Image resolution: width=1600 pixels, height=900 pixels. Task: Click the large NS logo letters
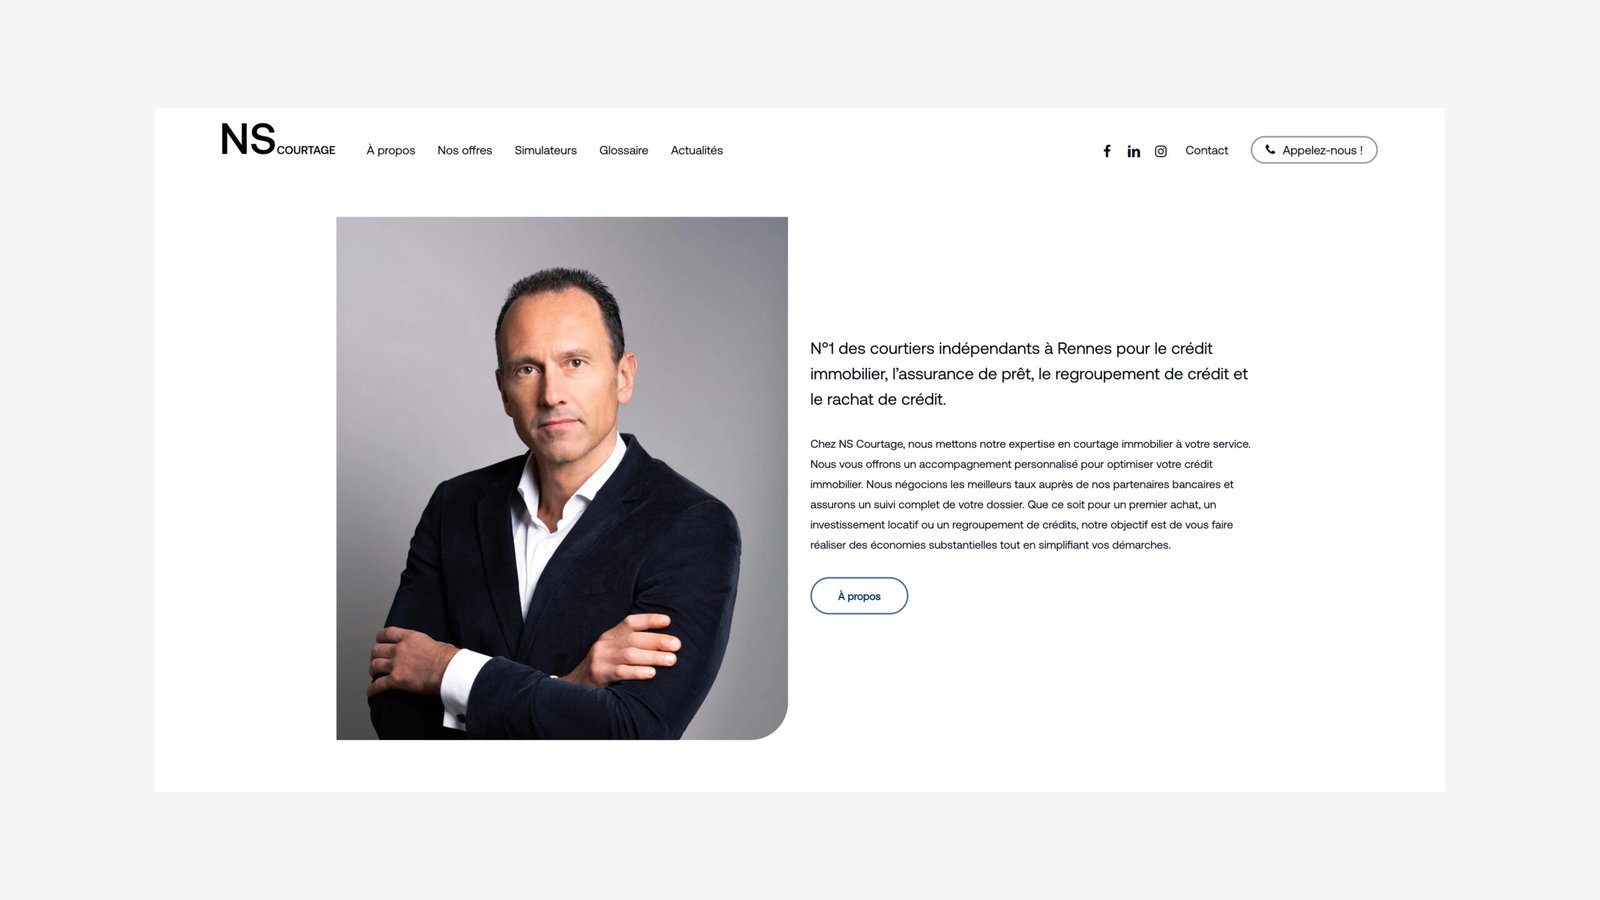247,139
